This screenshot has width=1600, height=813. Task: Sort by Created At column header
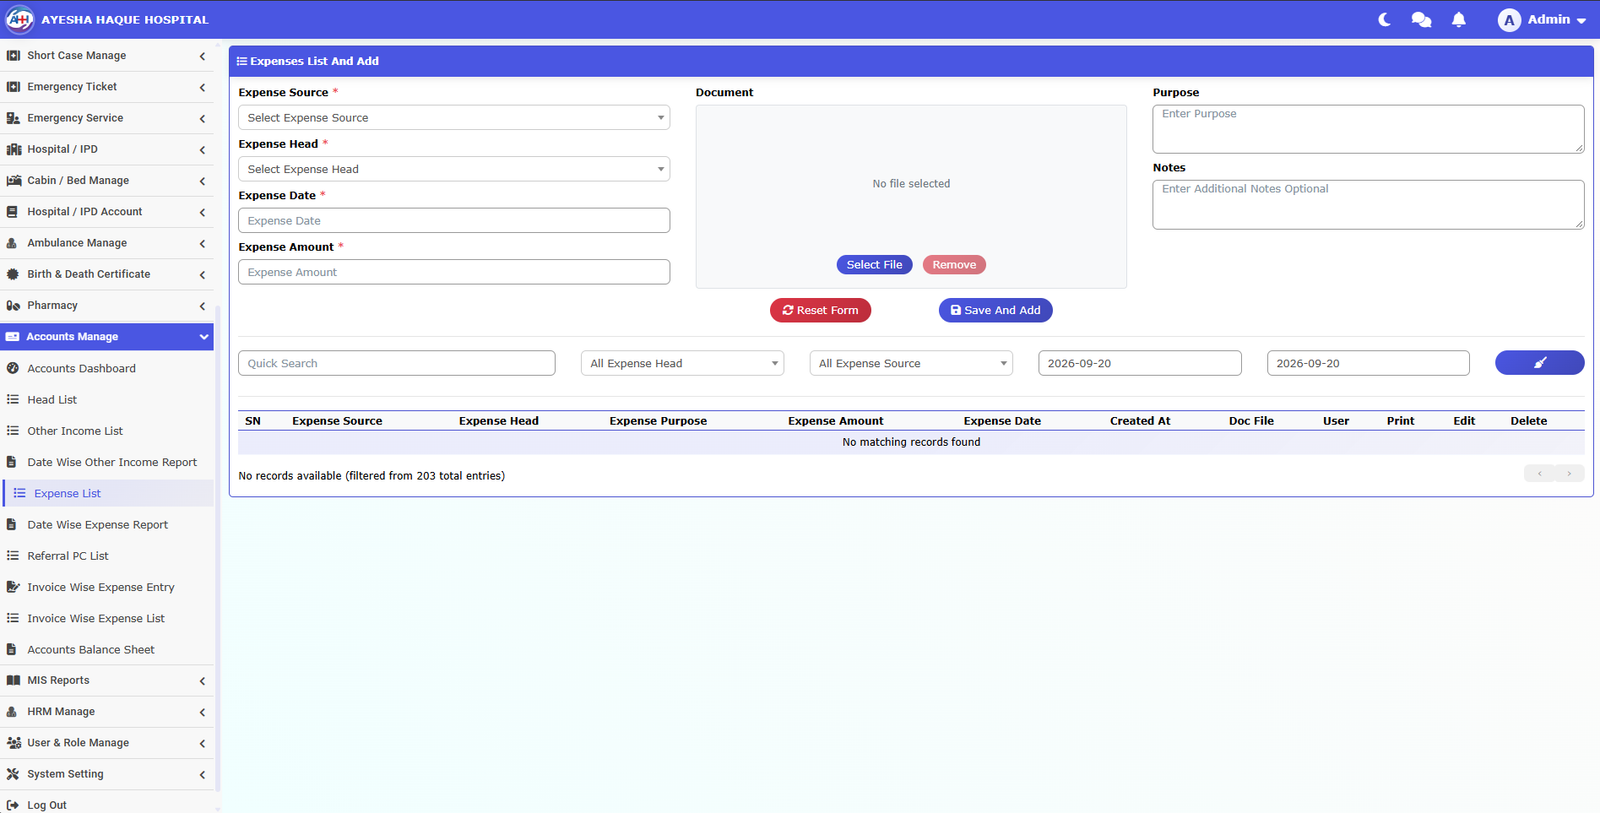tap(1140, 421)
